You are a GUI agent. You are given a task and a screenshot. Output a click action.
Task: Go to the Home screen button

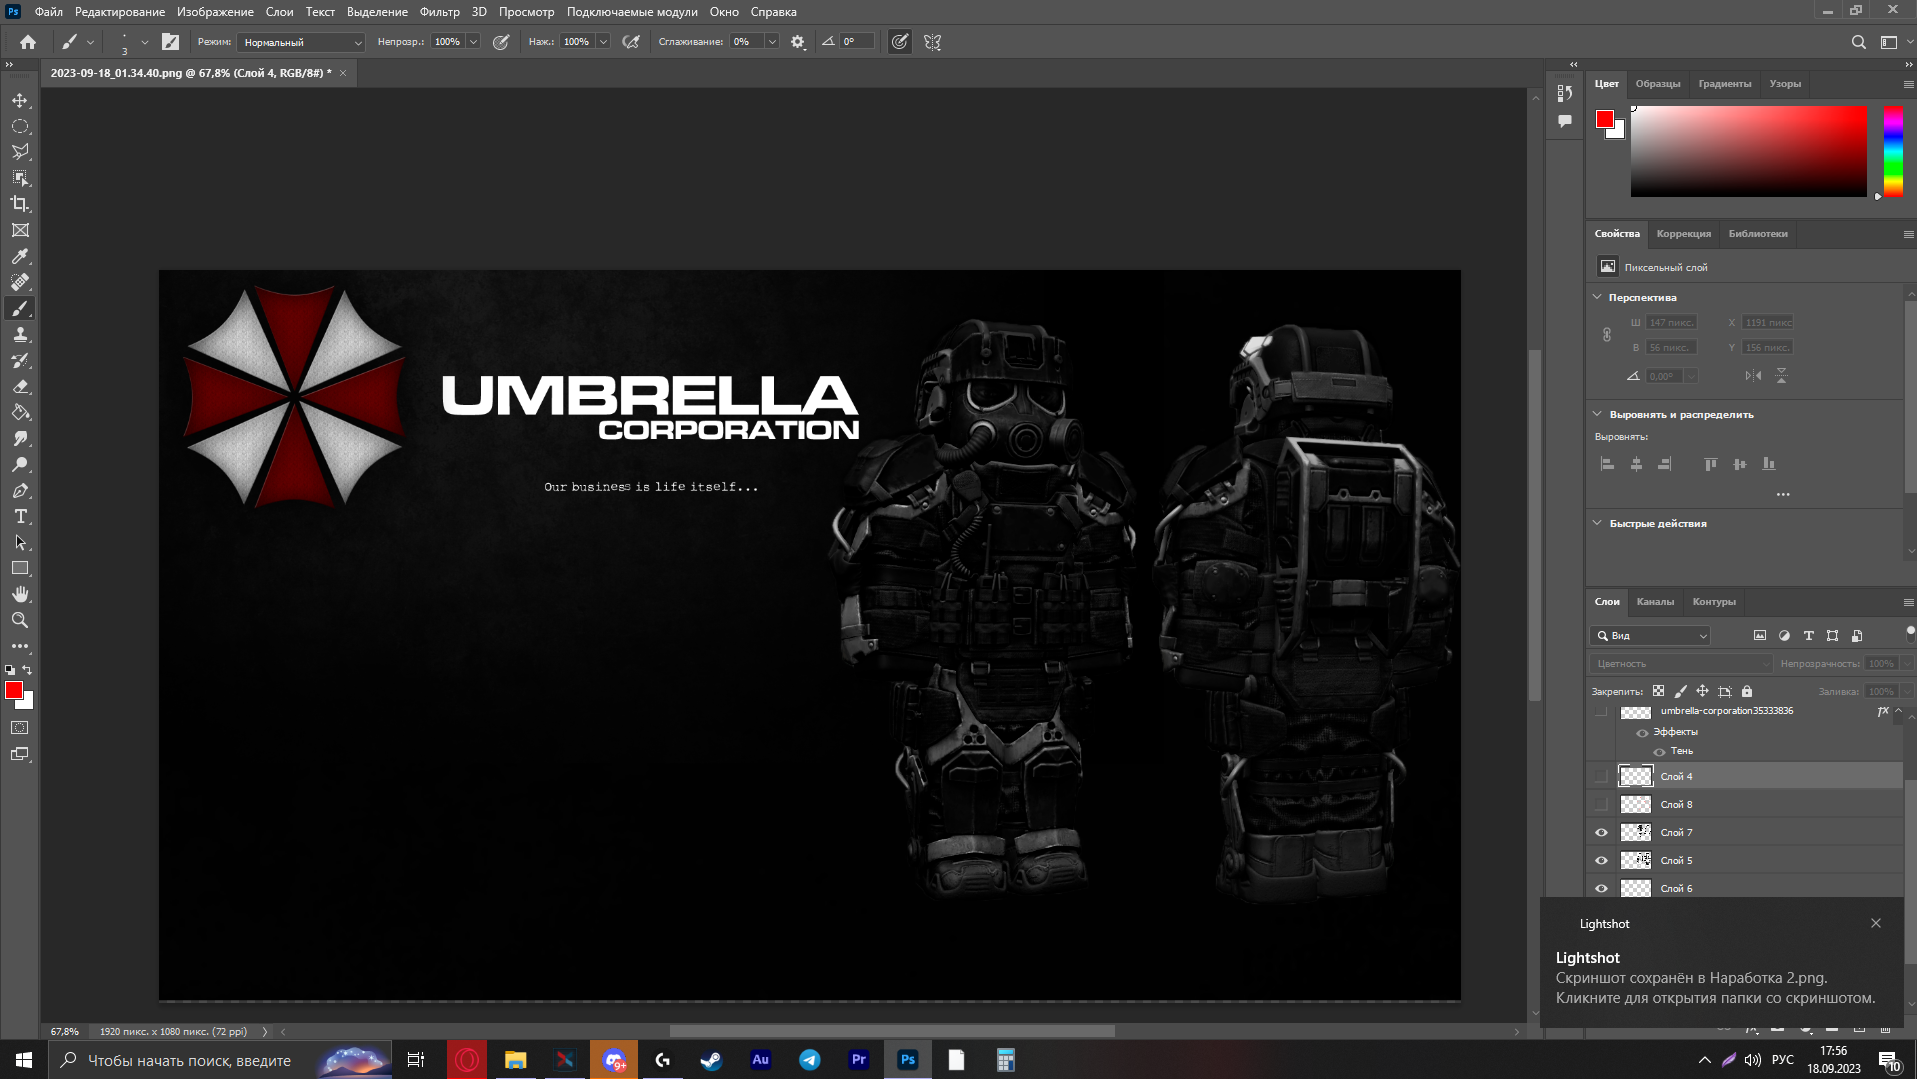point(28,42)
